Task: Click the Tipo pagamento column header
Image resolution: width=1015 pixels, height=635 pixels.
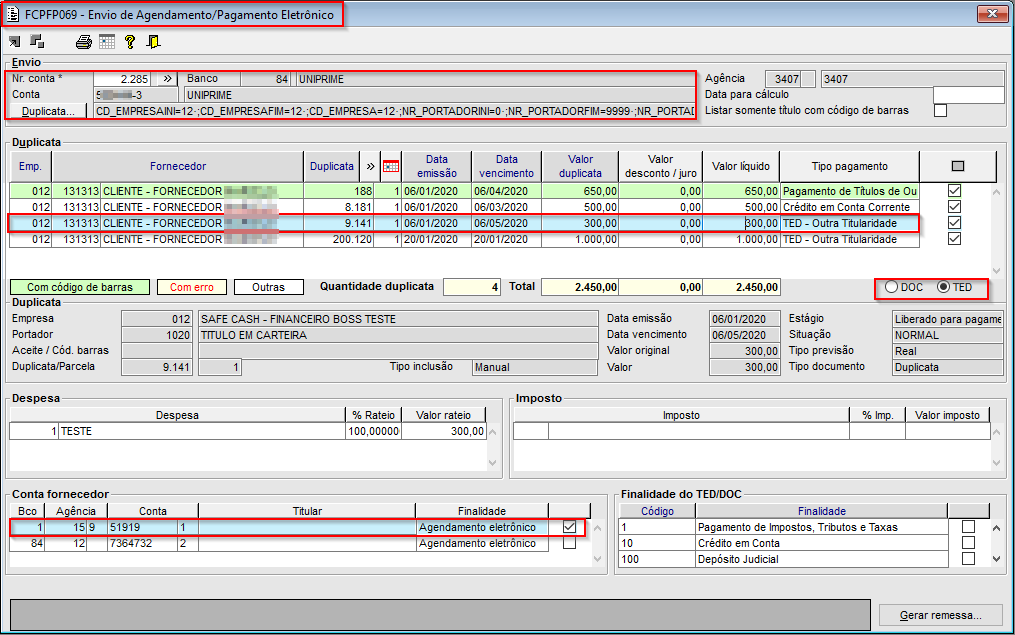Action: [x=849, y=166]
